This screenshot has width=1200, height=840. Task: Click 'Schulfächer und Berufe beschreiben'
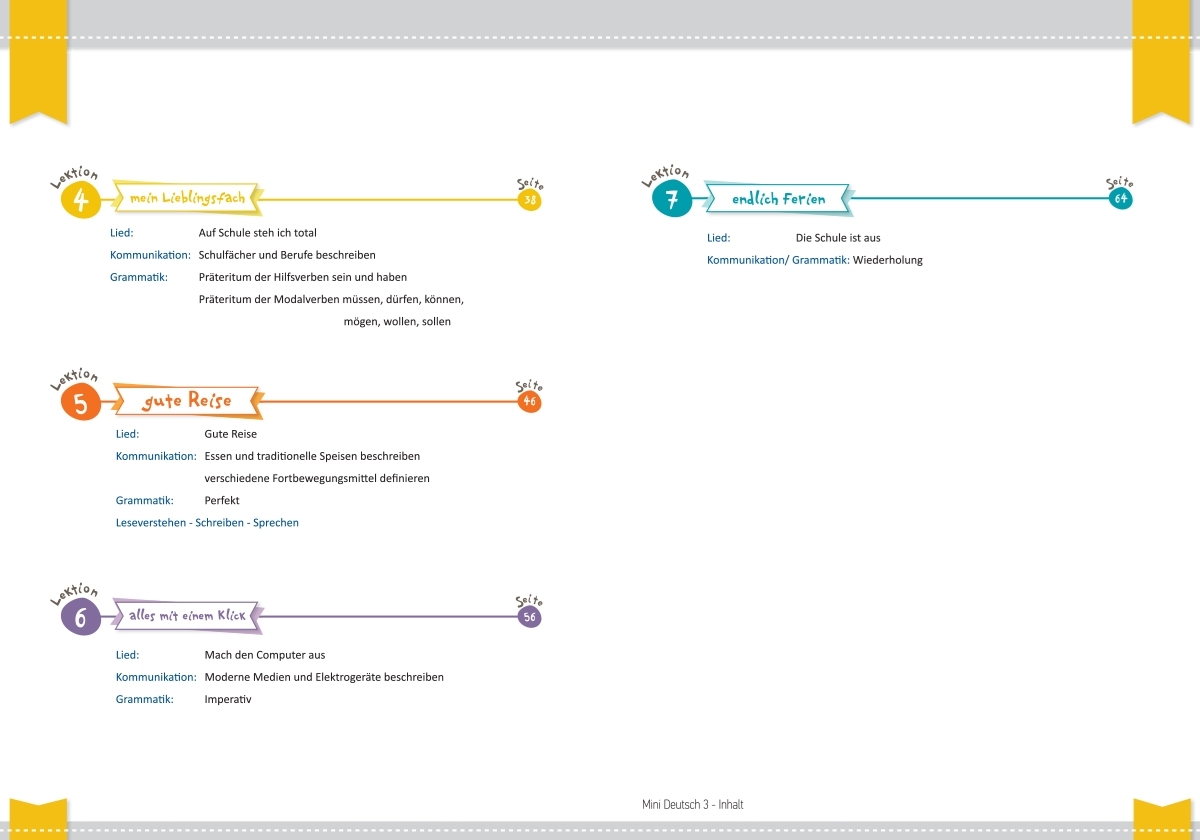click(287, 255)
